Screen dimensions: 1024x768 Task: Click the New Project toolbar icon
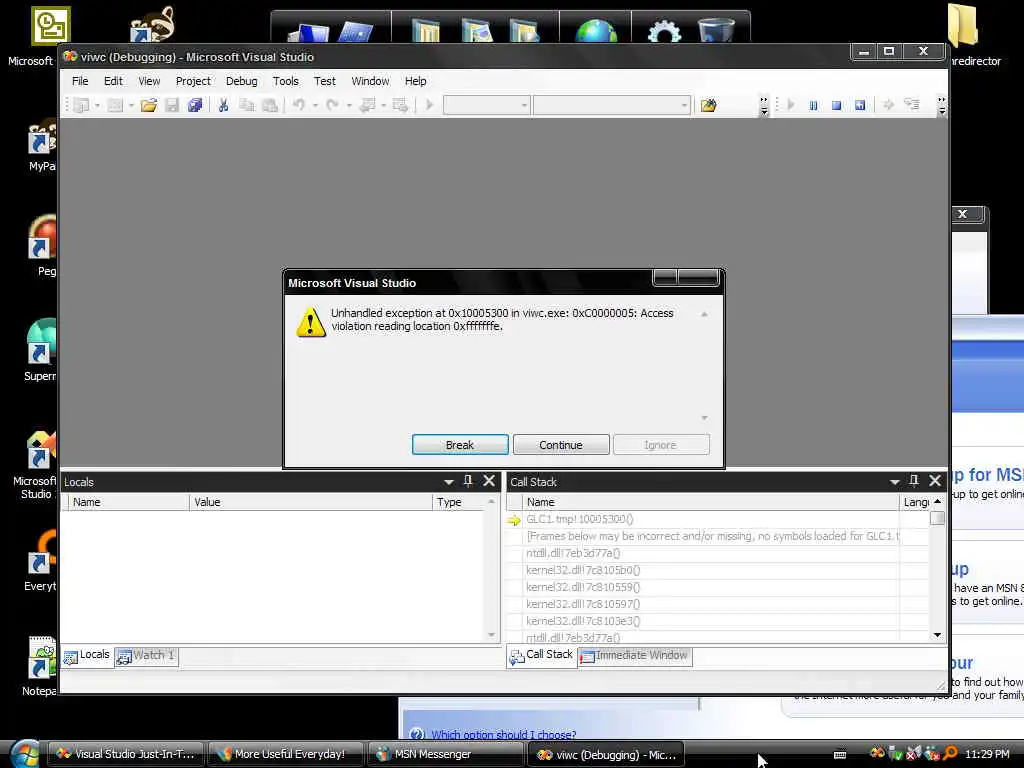pos(81,105)
